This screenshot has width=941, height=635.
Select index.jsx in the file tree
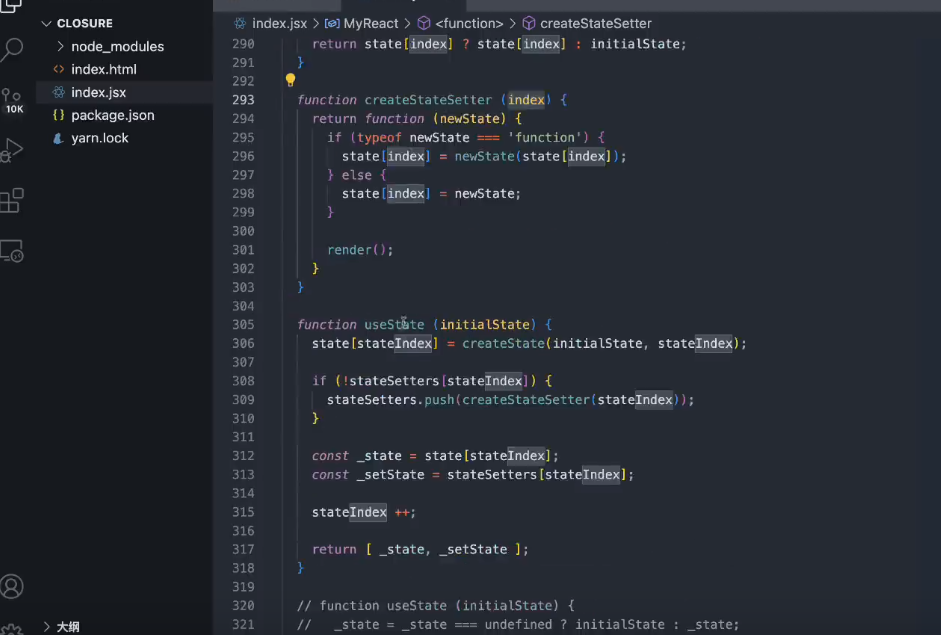[98, 92]
